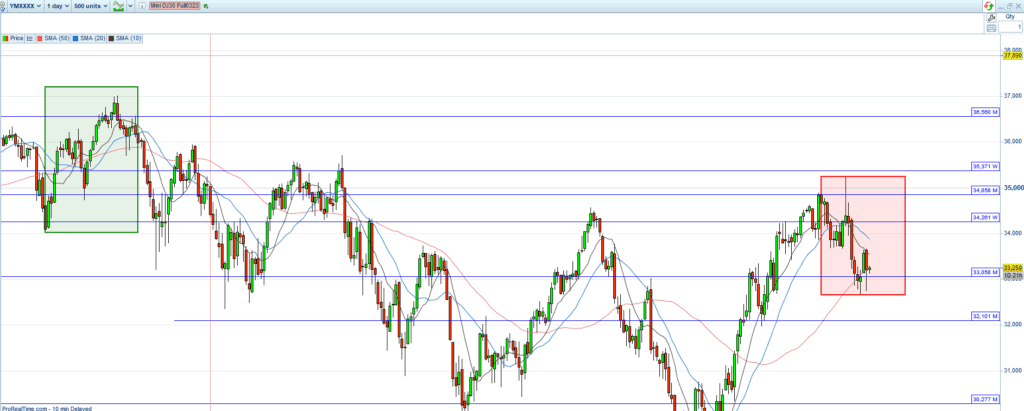Click the red-green refresh arrows icon
The image size is (1024, 411).
pyautogui.click(x=988, y=6)
